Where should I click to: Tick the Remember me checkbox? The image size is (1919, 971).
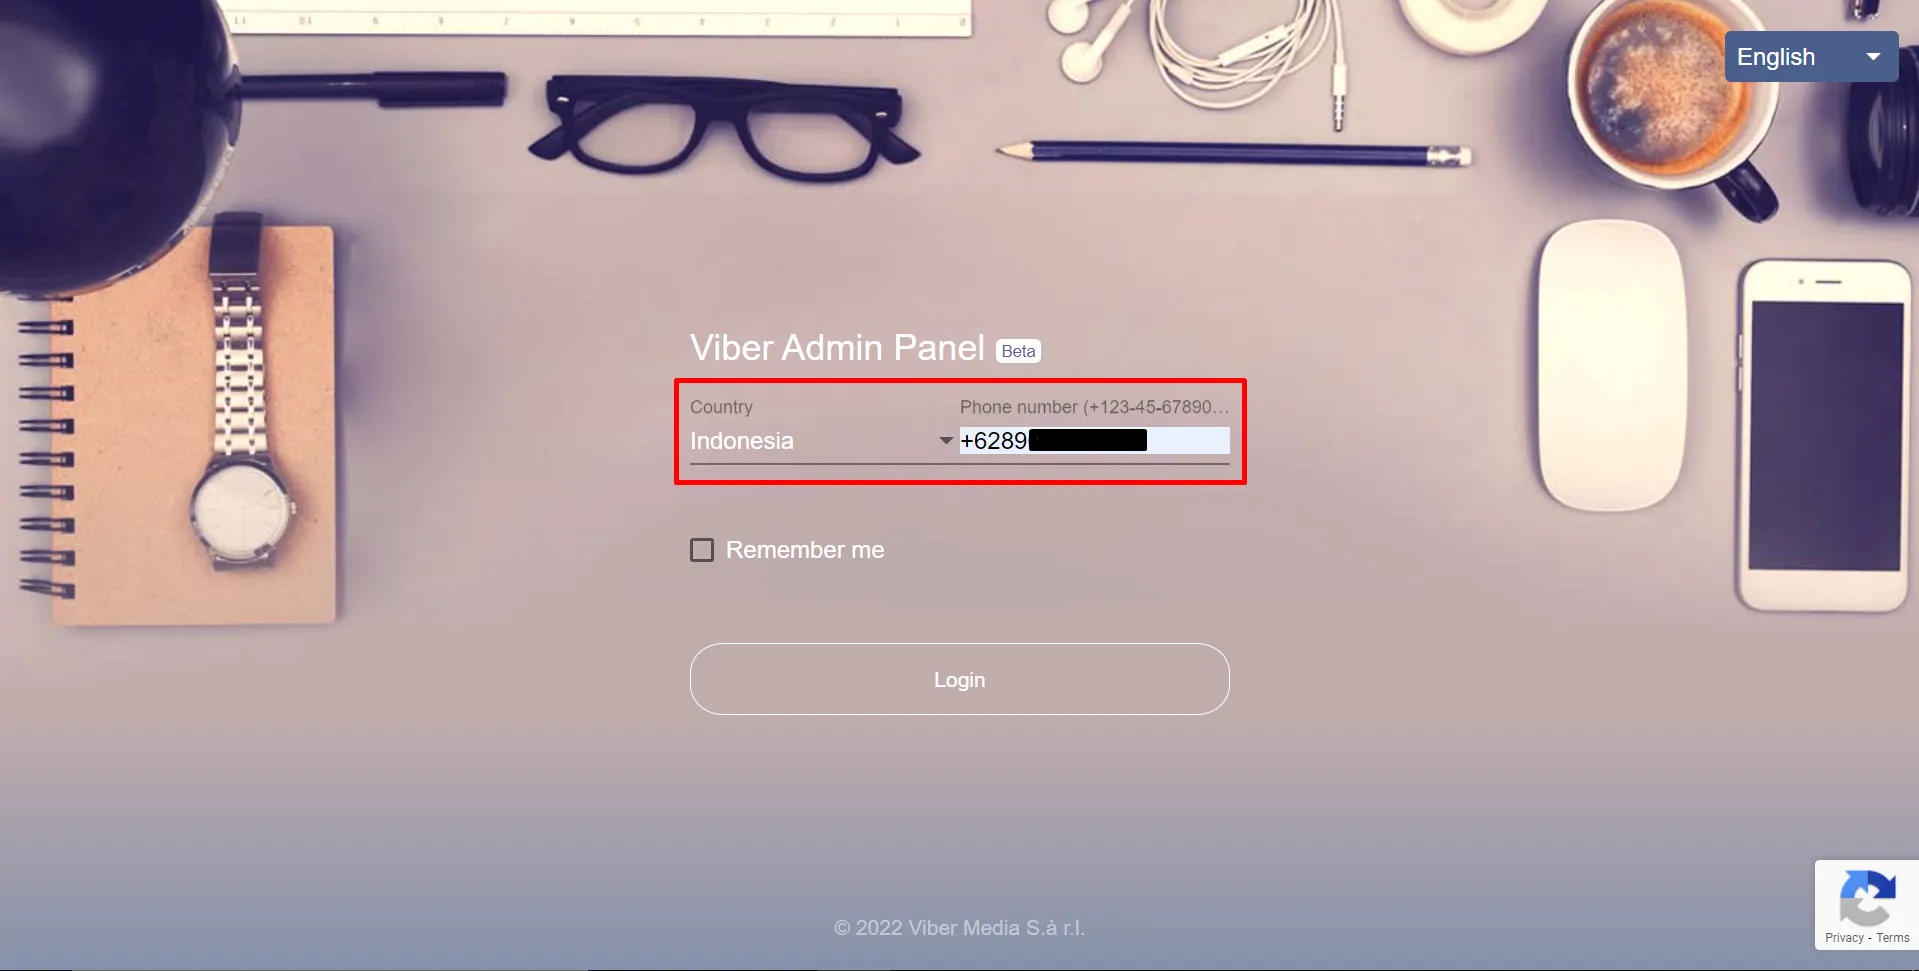[702, 550]
